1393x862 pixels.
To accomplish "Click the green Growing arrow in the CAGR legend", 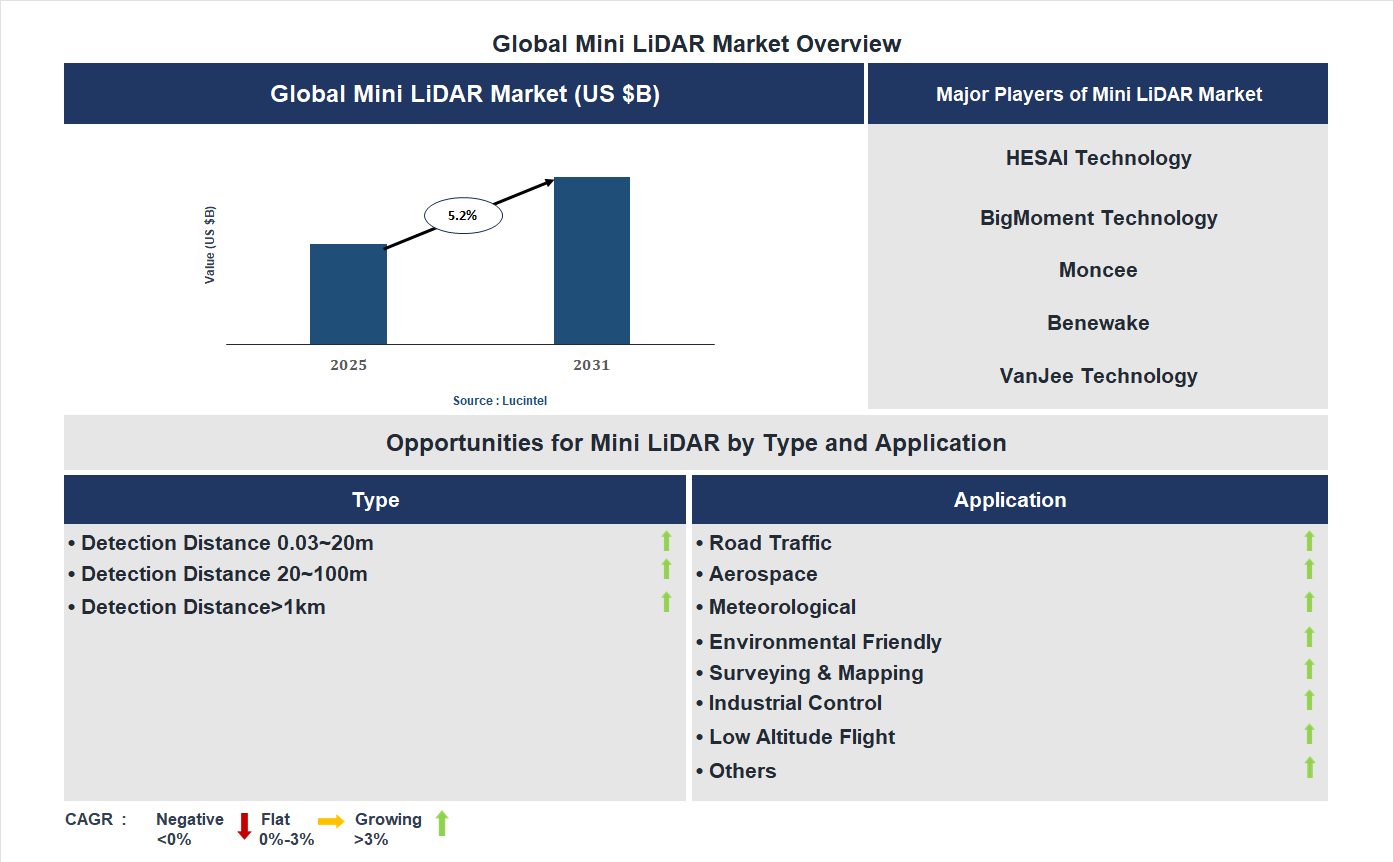I will [x=442, y=827].
